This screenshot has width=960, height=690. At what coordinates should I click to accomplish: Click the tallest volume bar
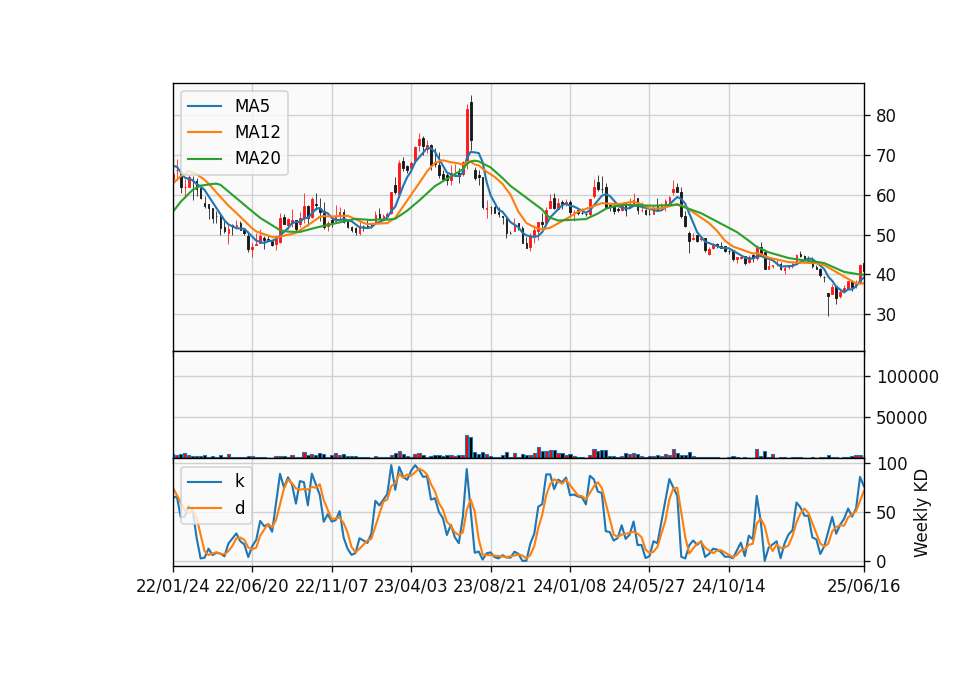click(467, 446)
